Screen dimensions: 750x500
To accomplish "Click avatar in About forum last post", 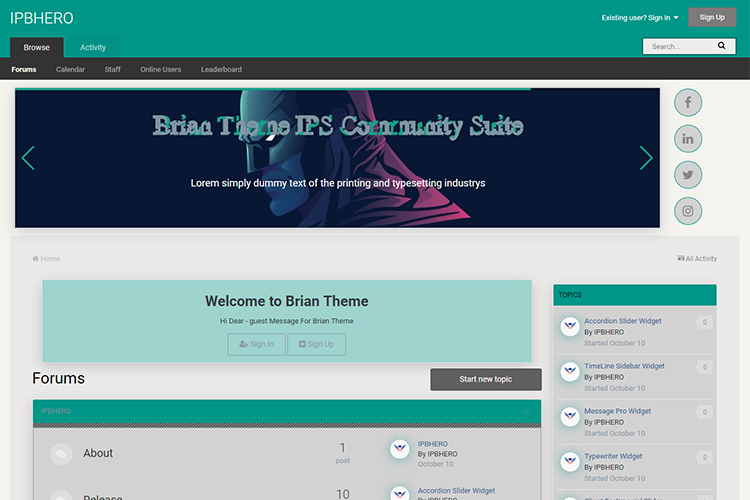I will [400, 449].
